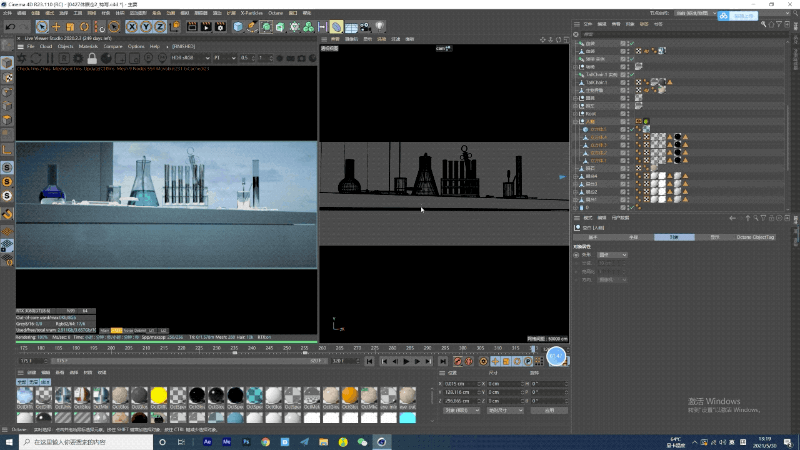Toggle the Z axis lock
This screenshot has height=450, width=800.
(x=160, y=27)
